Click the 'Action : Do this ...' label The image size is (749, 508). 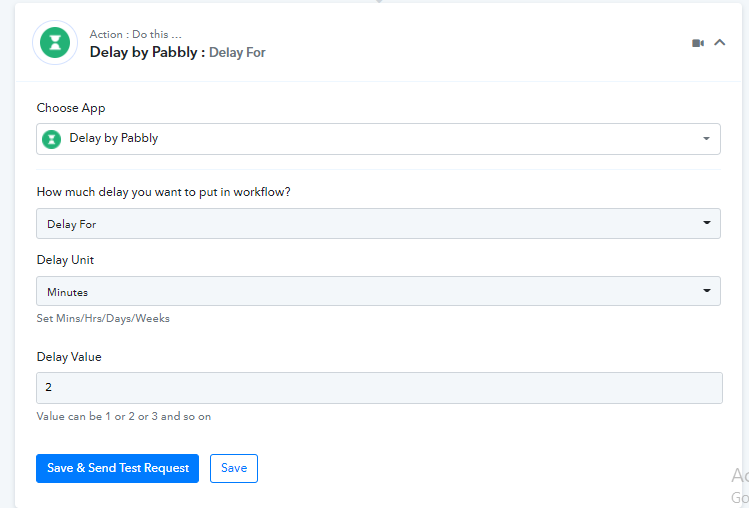[x=136, y=34]
